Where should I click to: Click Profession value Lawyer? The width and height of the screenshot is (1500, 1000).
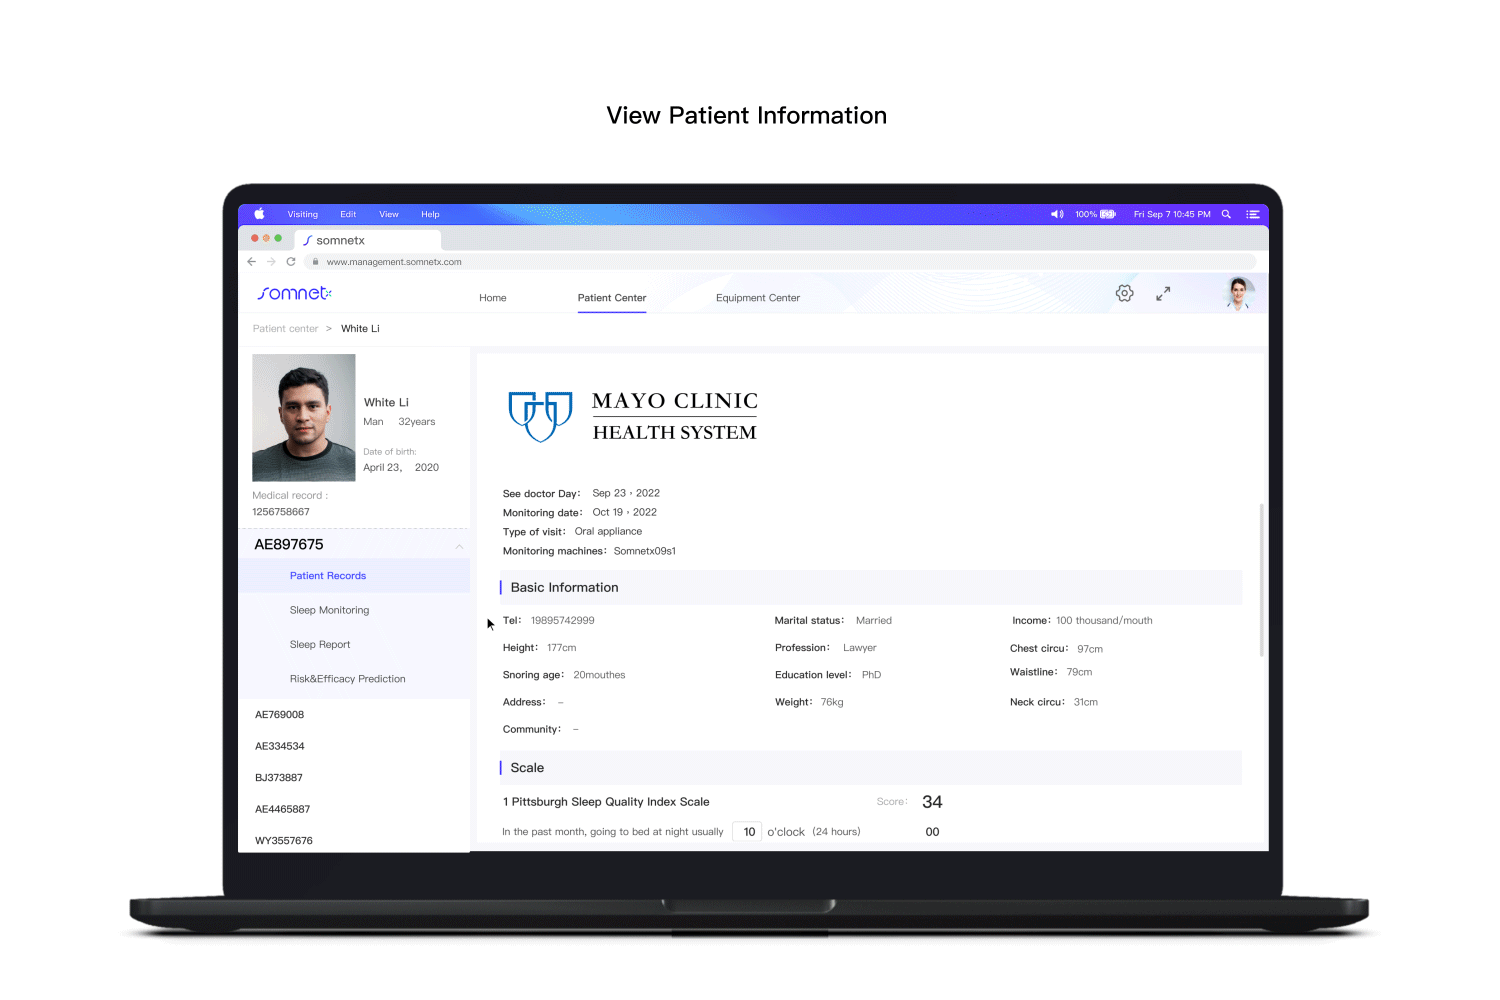859,648
